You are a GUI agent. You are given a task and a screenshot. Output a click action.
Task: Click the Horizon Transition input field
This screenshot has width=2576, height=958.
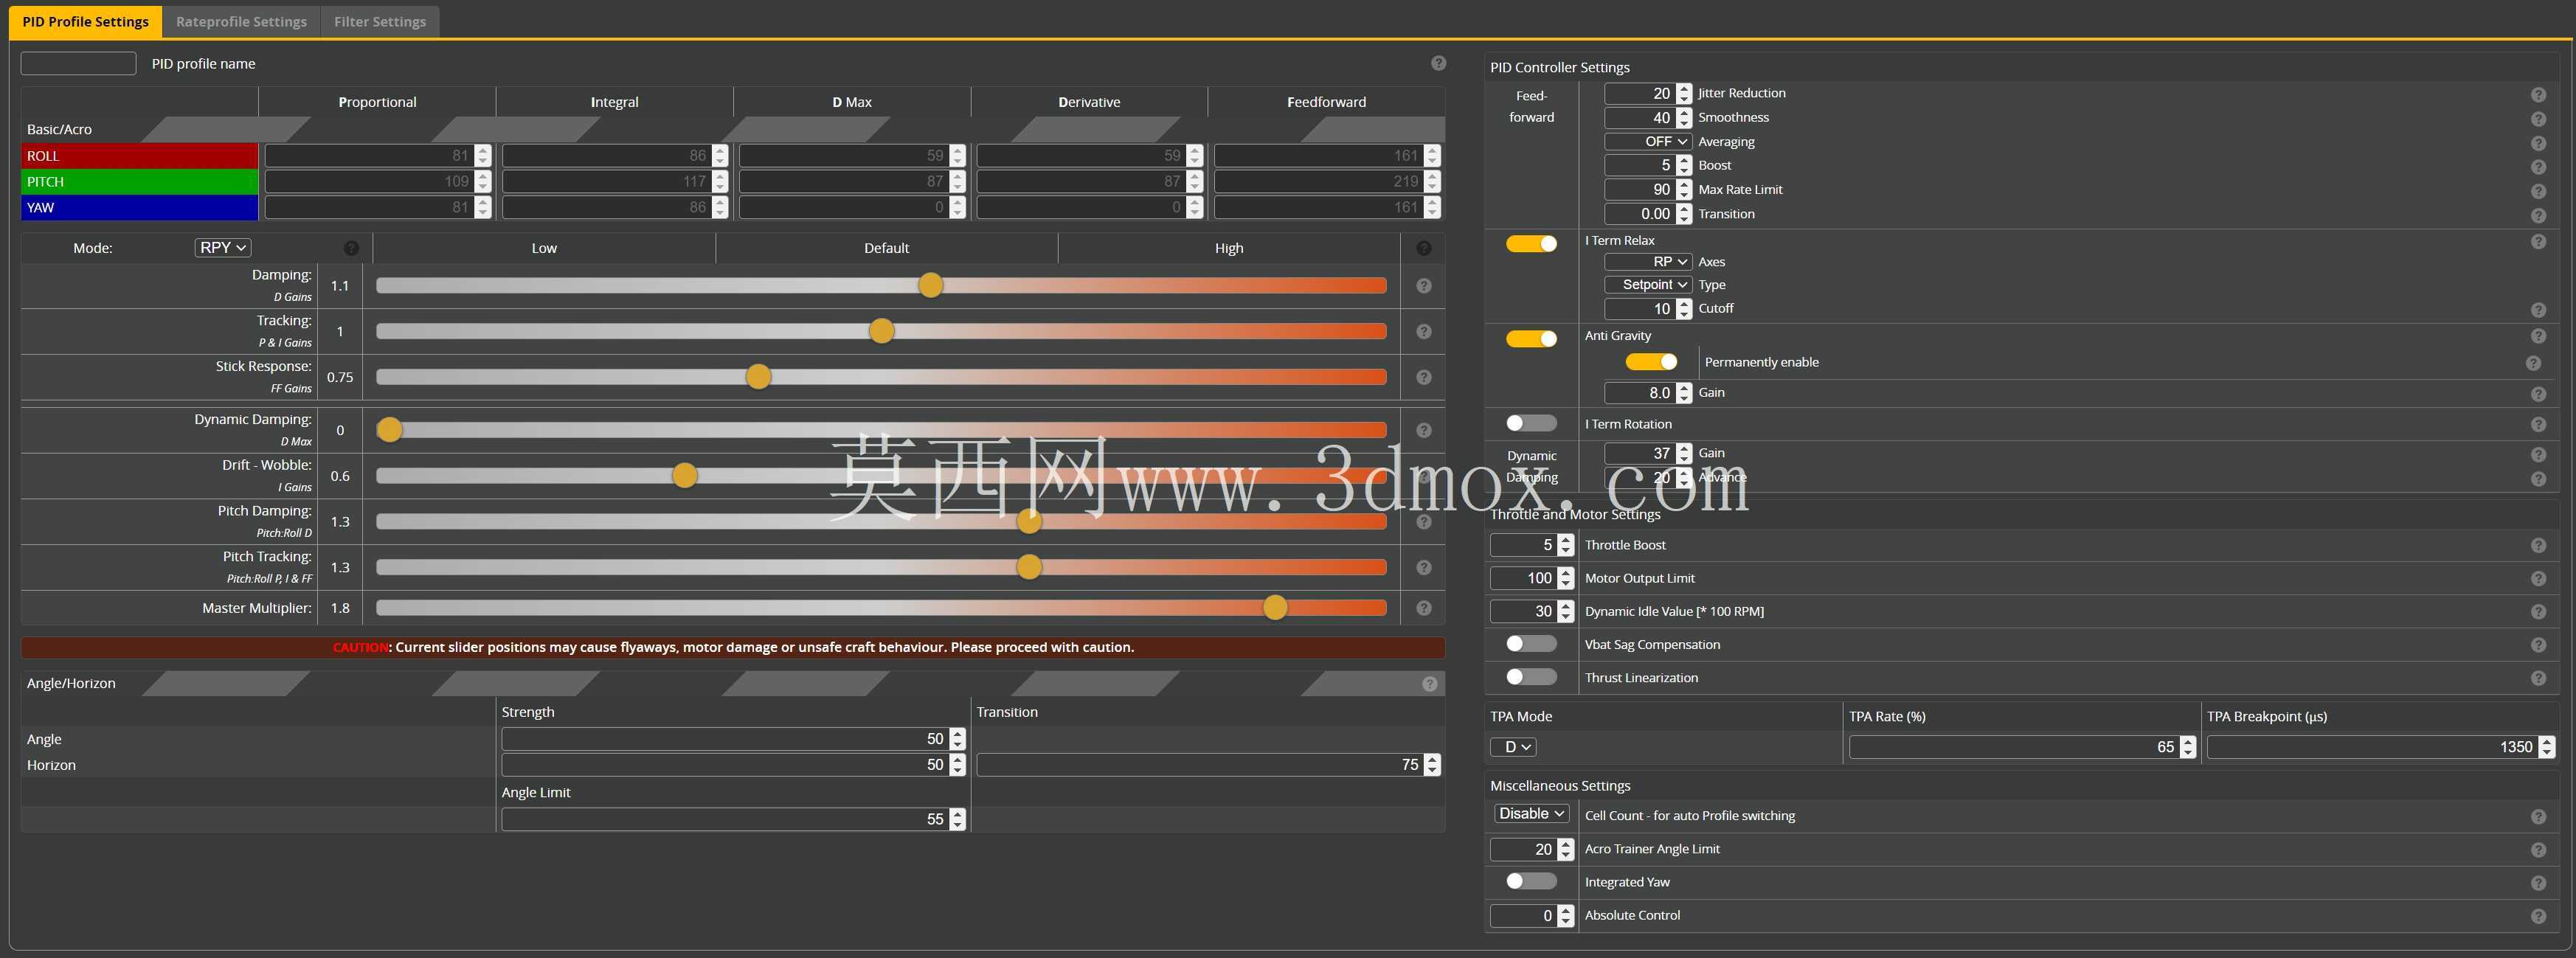[x=1208, y=765]
